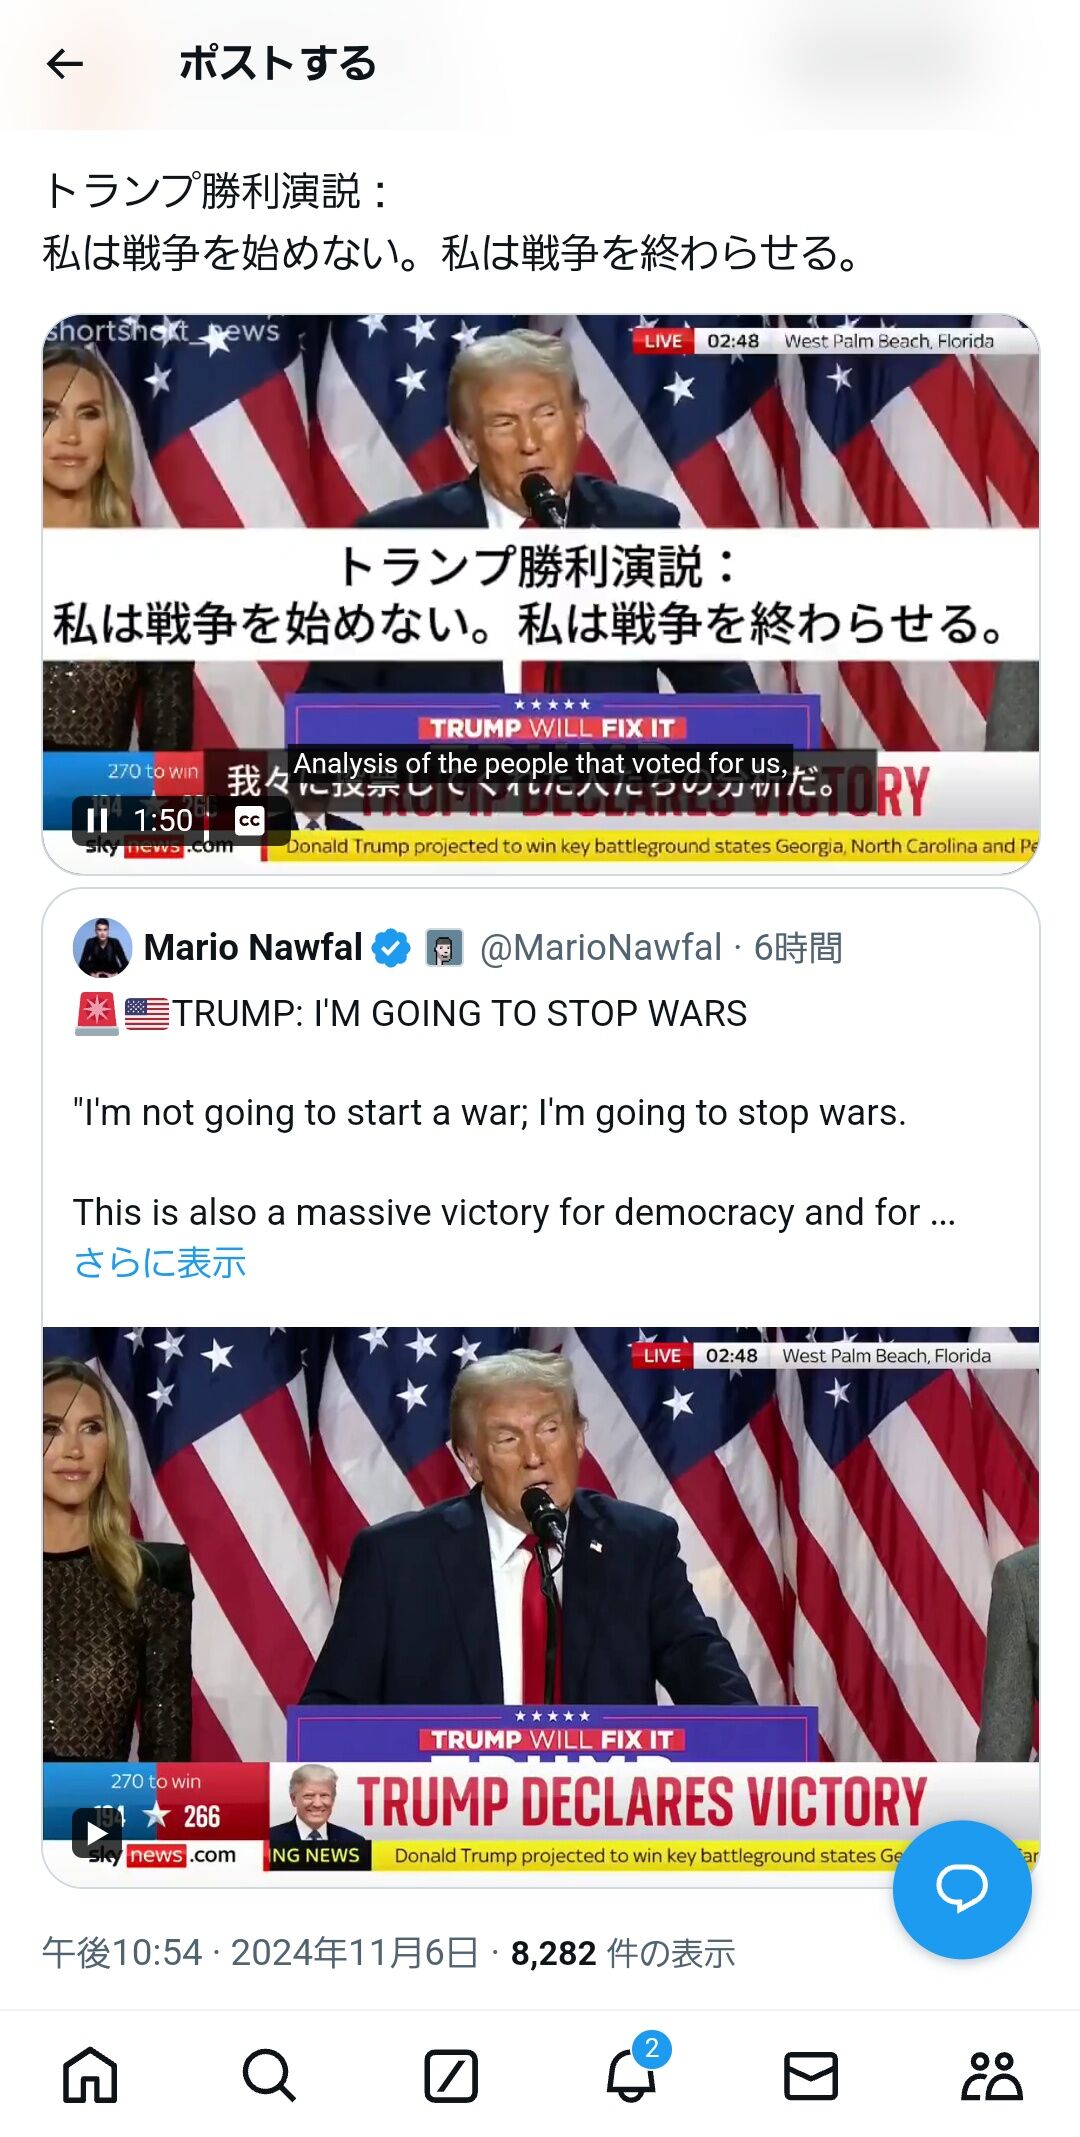The image size is (1080, 2137).
Task: Play the quoted Trump Declares Victory video
Action: [x=96, y=1833]
